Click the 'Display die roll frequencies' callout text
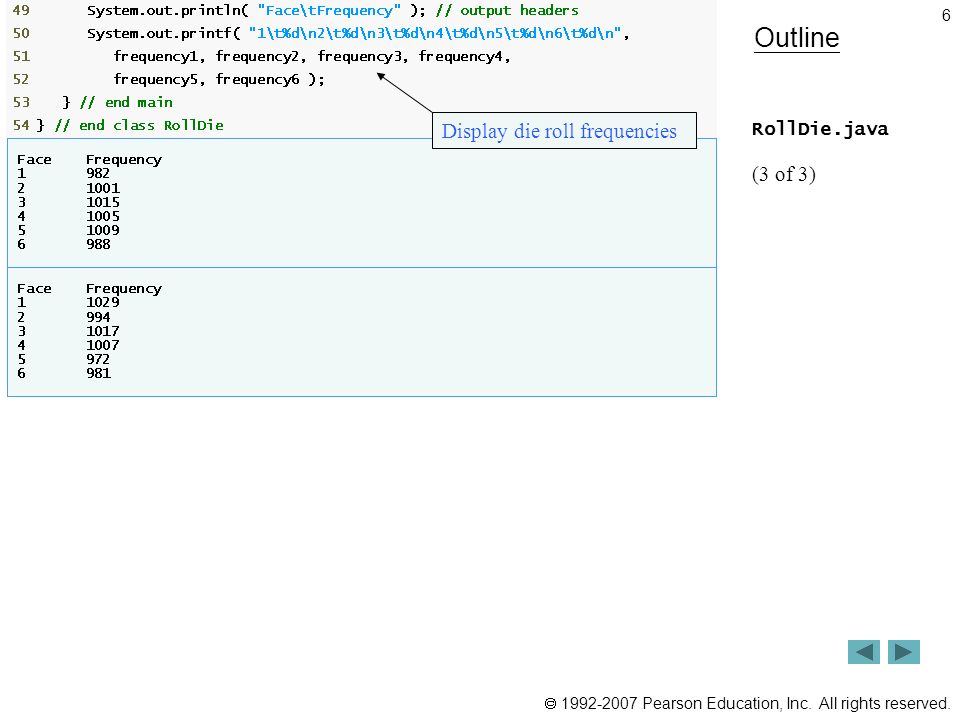The height and width of the screenshot is (720, 960). 559,131
